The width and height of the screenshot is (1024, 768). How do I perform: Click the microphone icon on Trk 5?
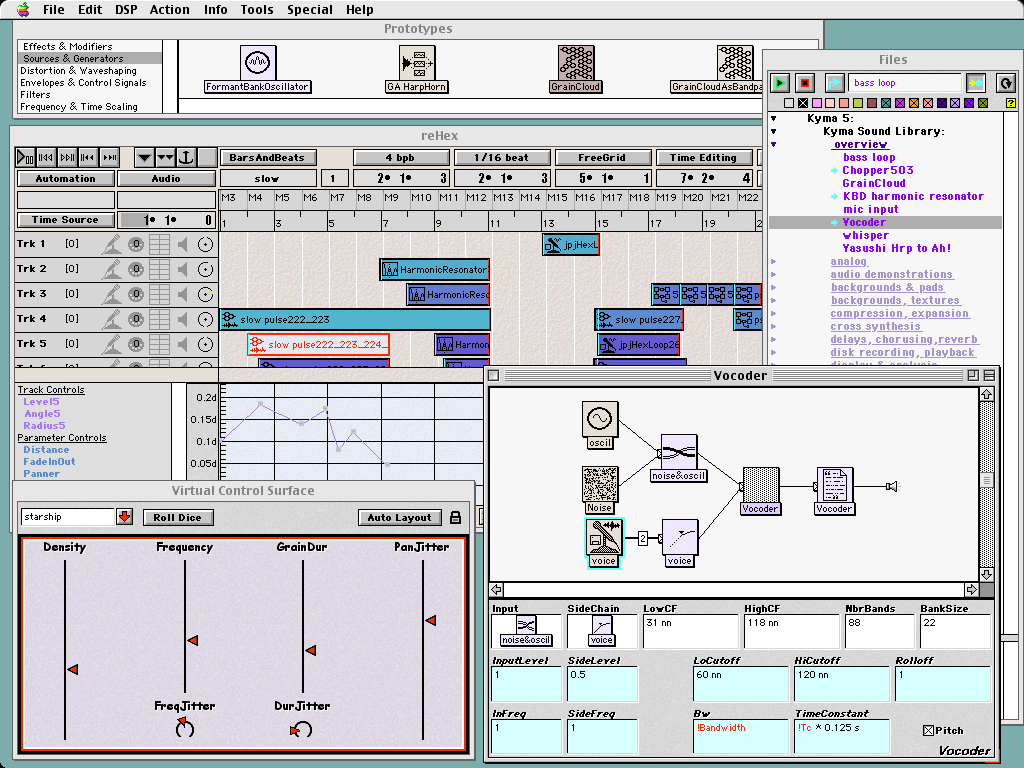click(x=112, y=344)
